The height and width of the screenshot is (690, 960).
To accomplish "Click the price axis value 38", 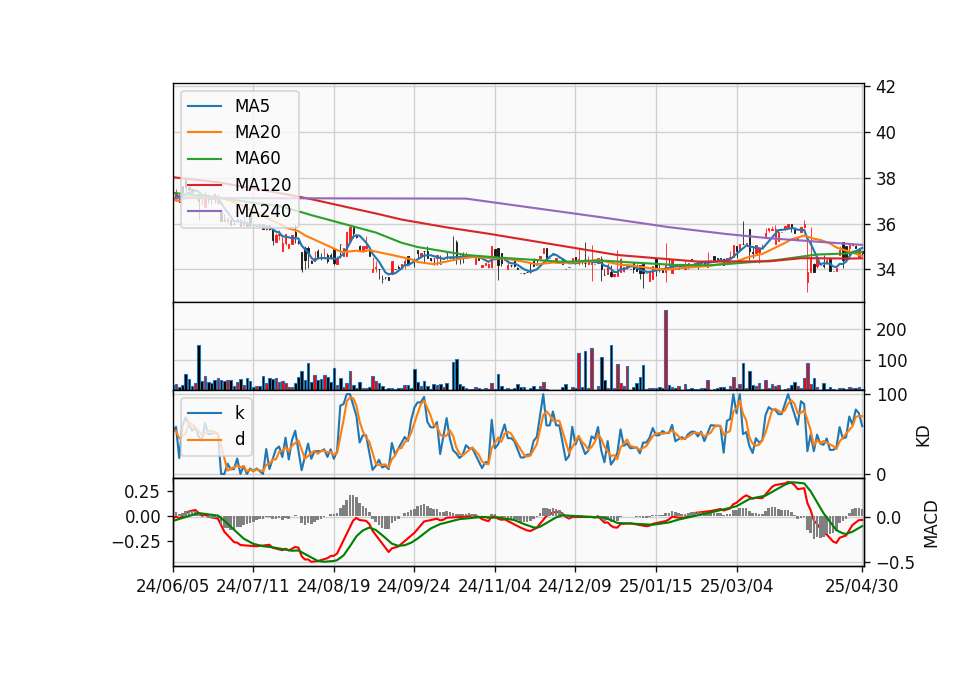I will [x=886, y=179].
